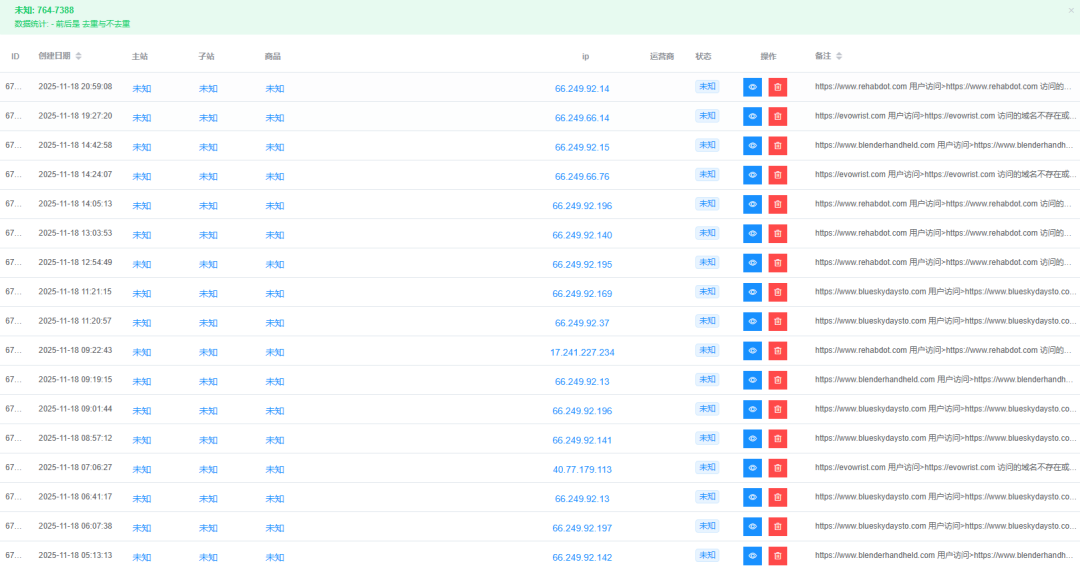This screenshot has height=568, width=1080.
Task: Click 未知 status tag in 07:06:27 row
Action: click(707, 467)
